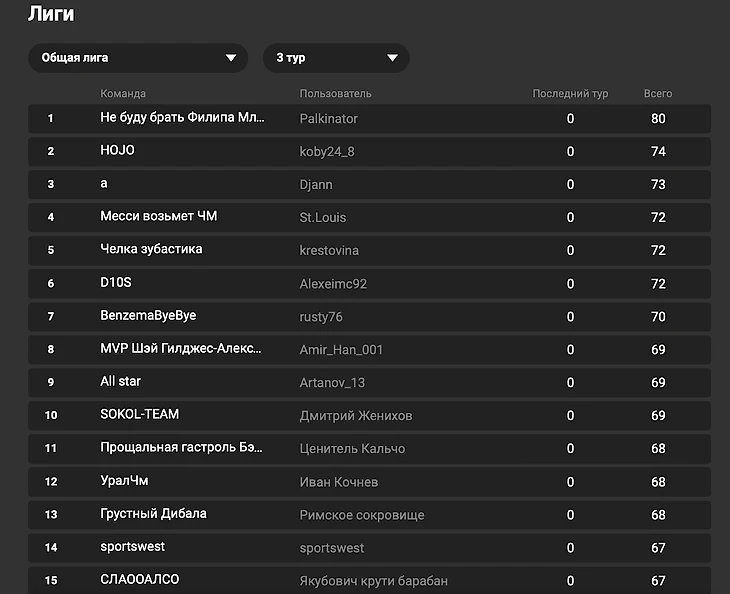The height and width of the screenshot is (594, 730).
Task: Open BenzemaByeBye team
Action: (x=148, y=316)
